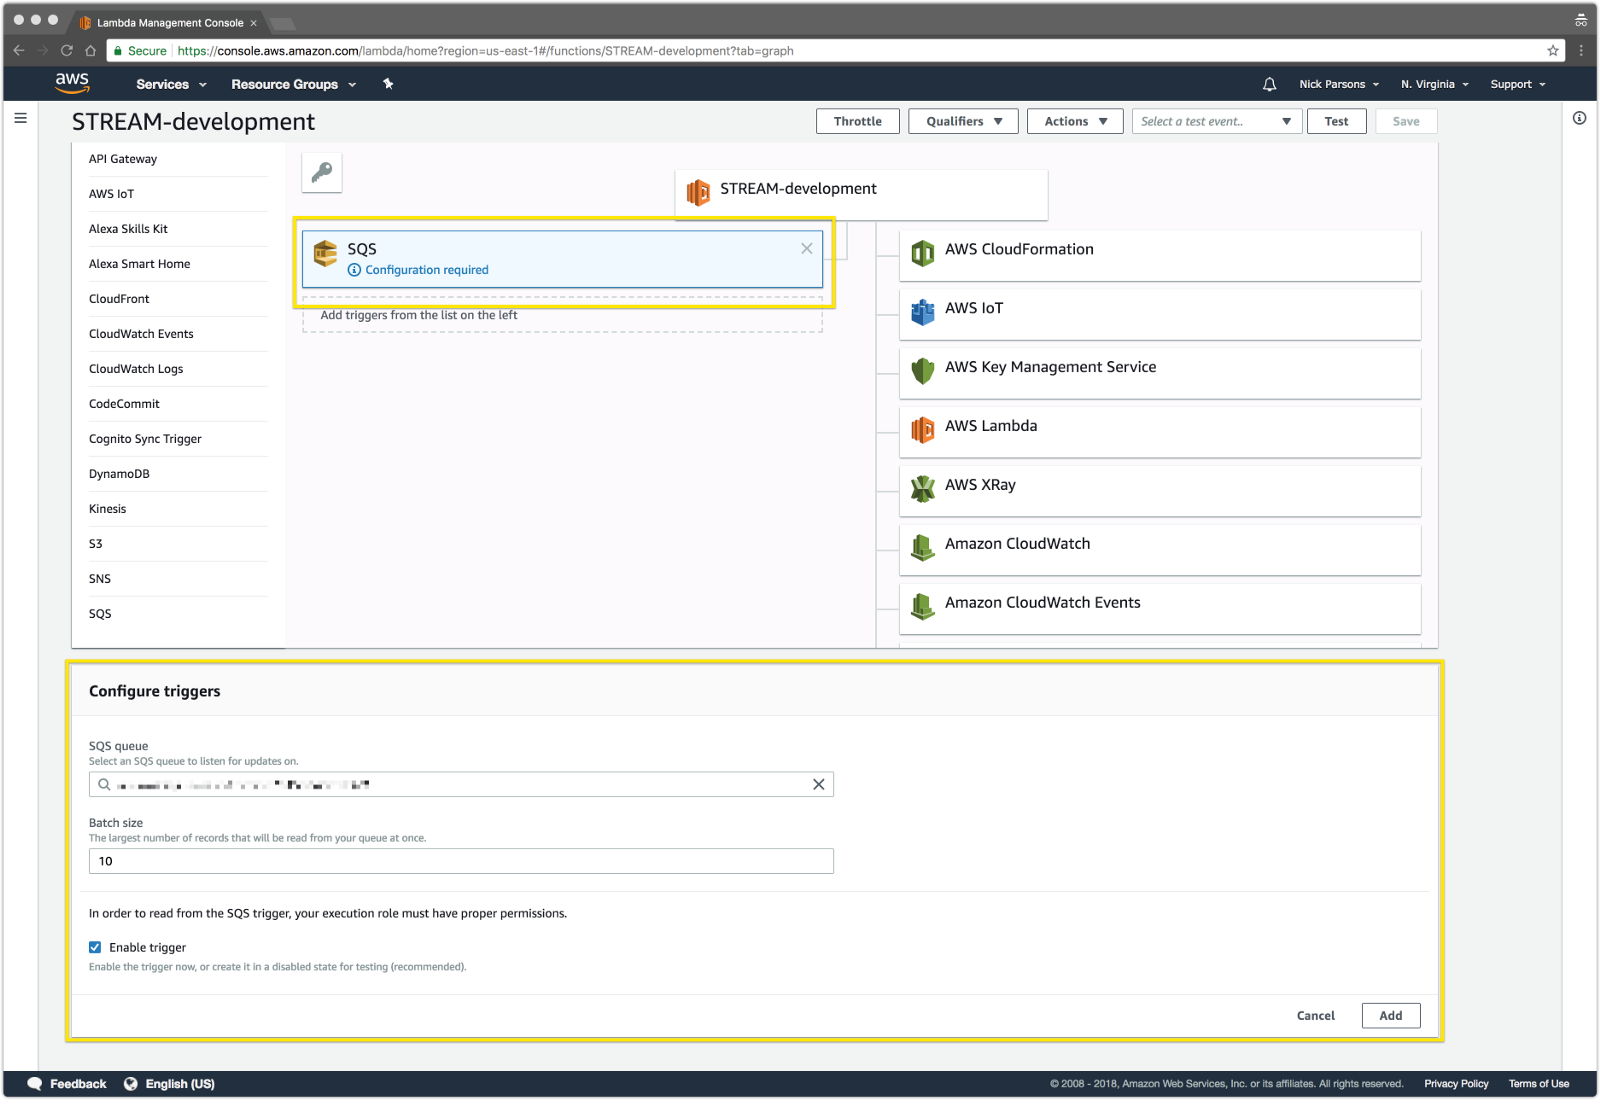Screen dimensions: 1600x1100
Task: Open the browser three-dot menu
Action: pos(1581,50)
